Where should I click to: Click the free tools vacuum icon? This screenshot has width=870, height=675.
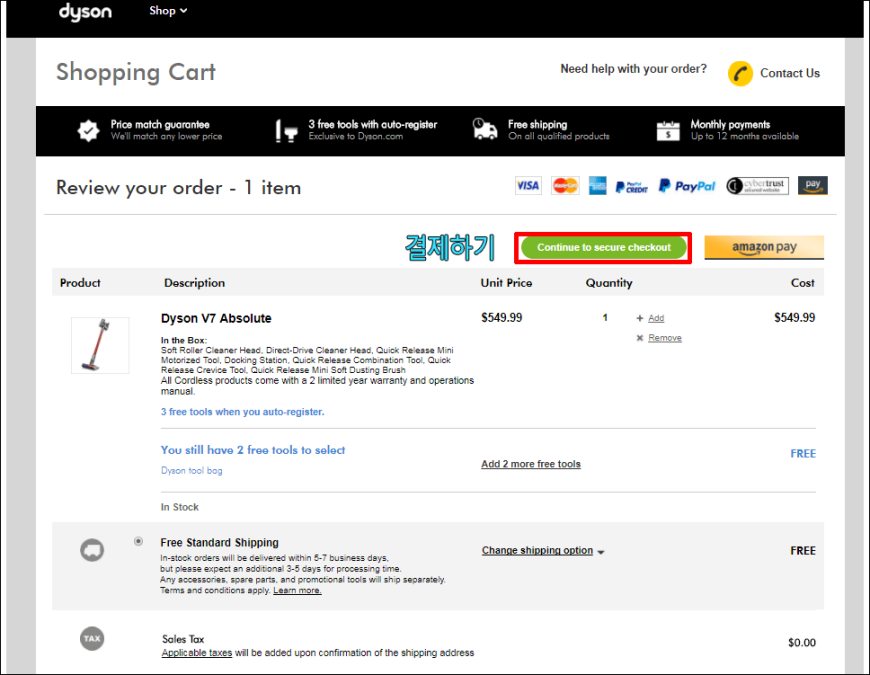point(287,131)
